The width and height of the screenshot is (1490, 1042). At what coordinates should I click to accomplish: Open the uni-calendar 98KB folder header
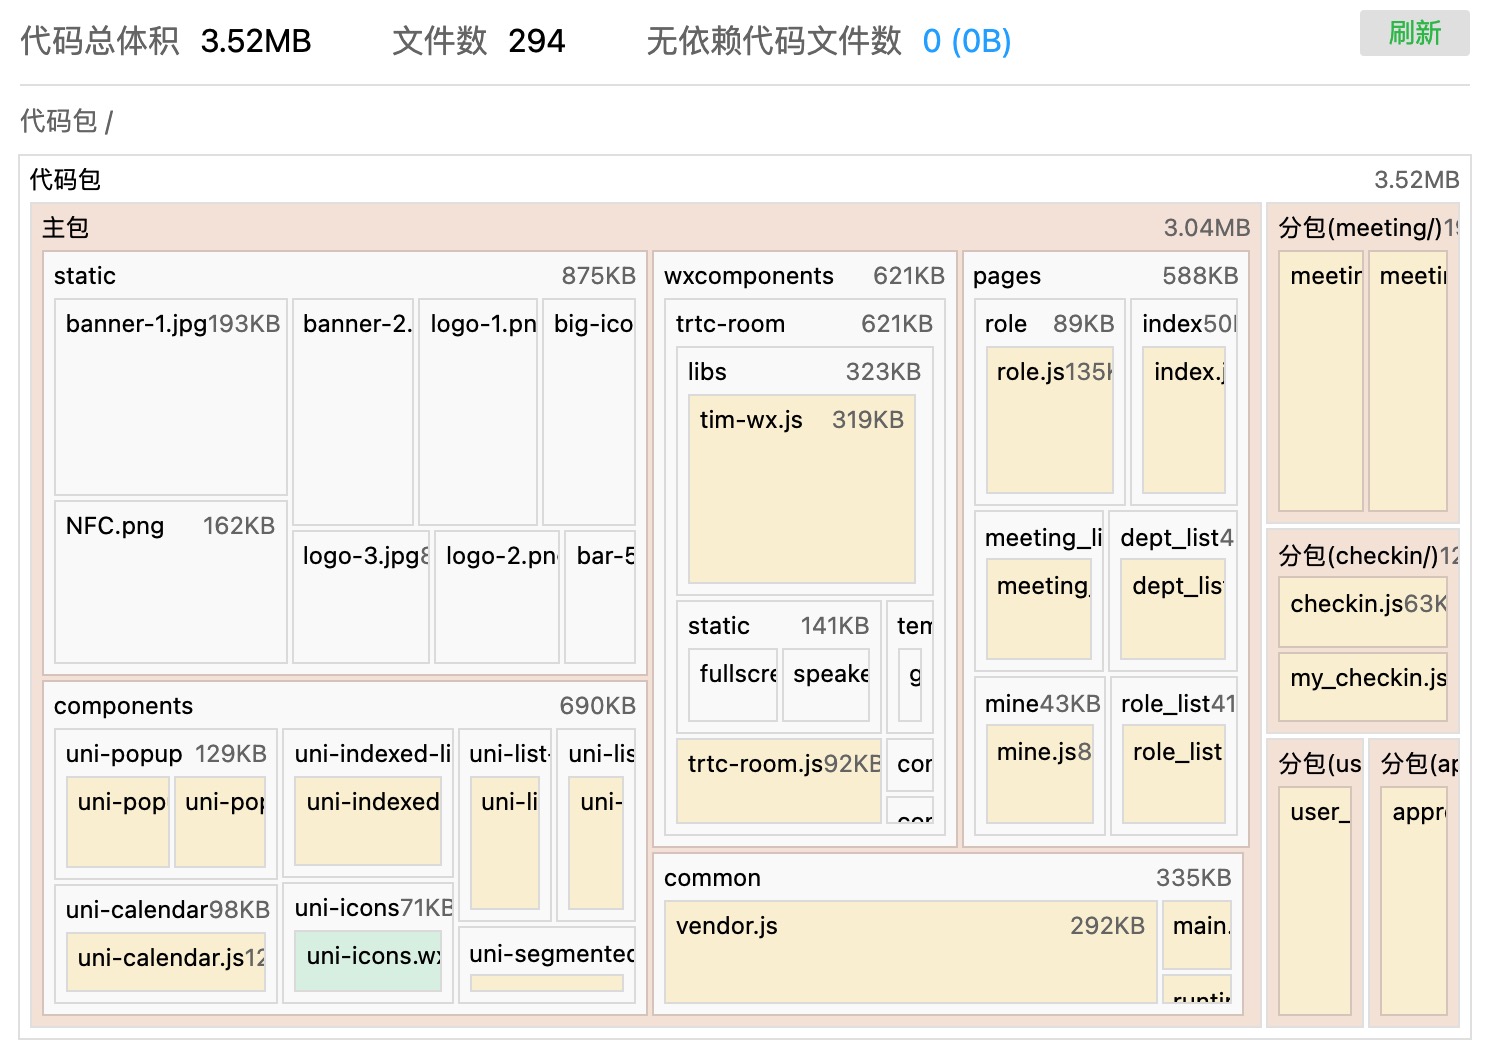(166, 910)
